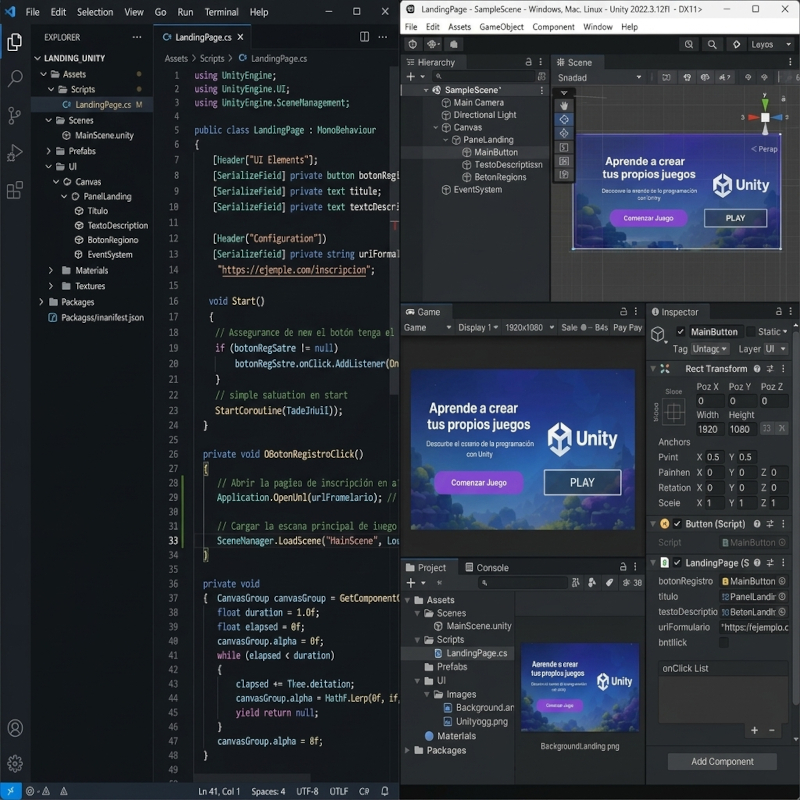Toggle the bntllick checkbox in Inspector
The height and width of the screenshot is (800, 800).
[x=723, y=642]
